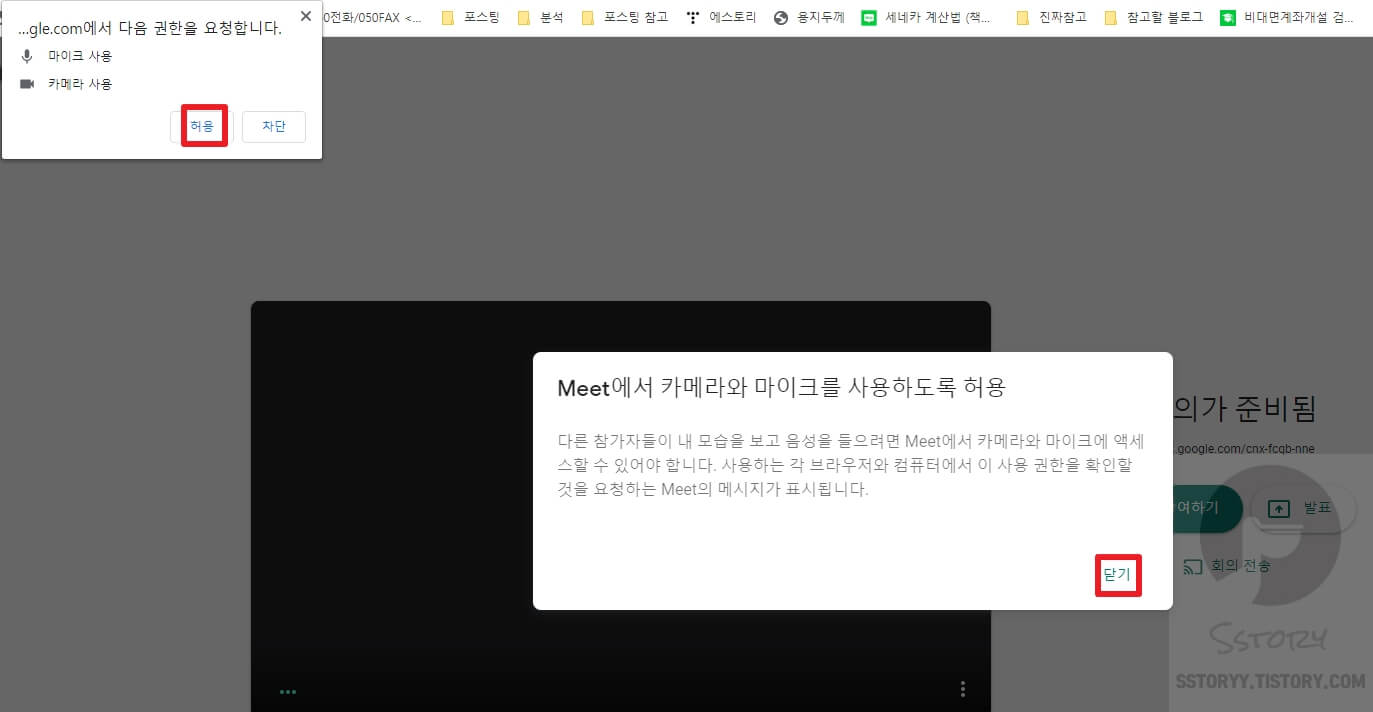
Task: Click the present-screen icon inside 발표 button
Action: point(1279,509)
